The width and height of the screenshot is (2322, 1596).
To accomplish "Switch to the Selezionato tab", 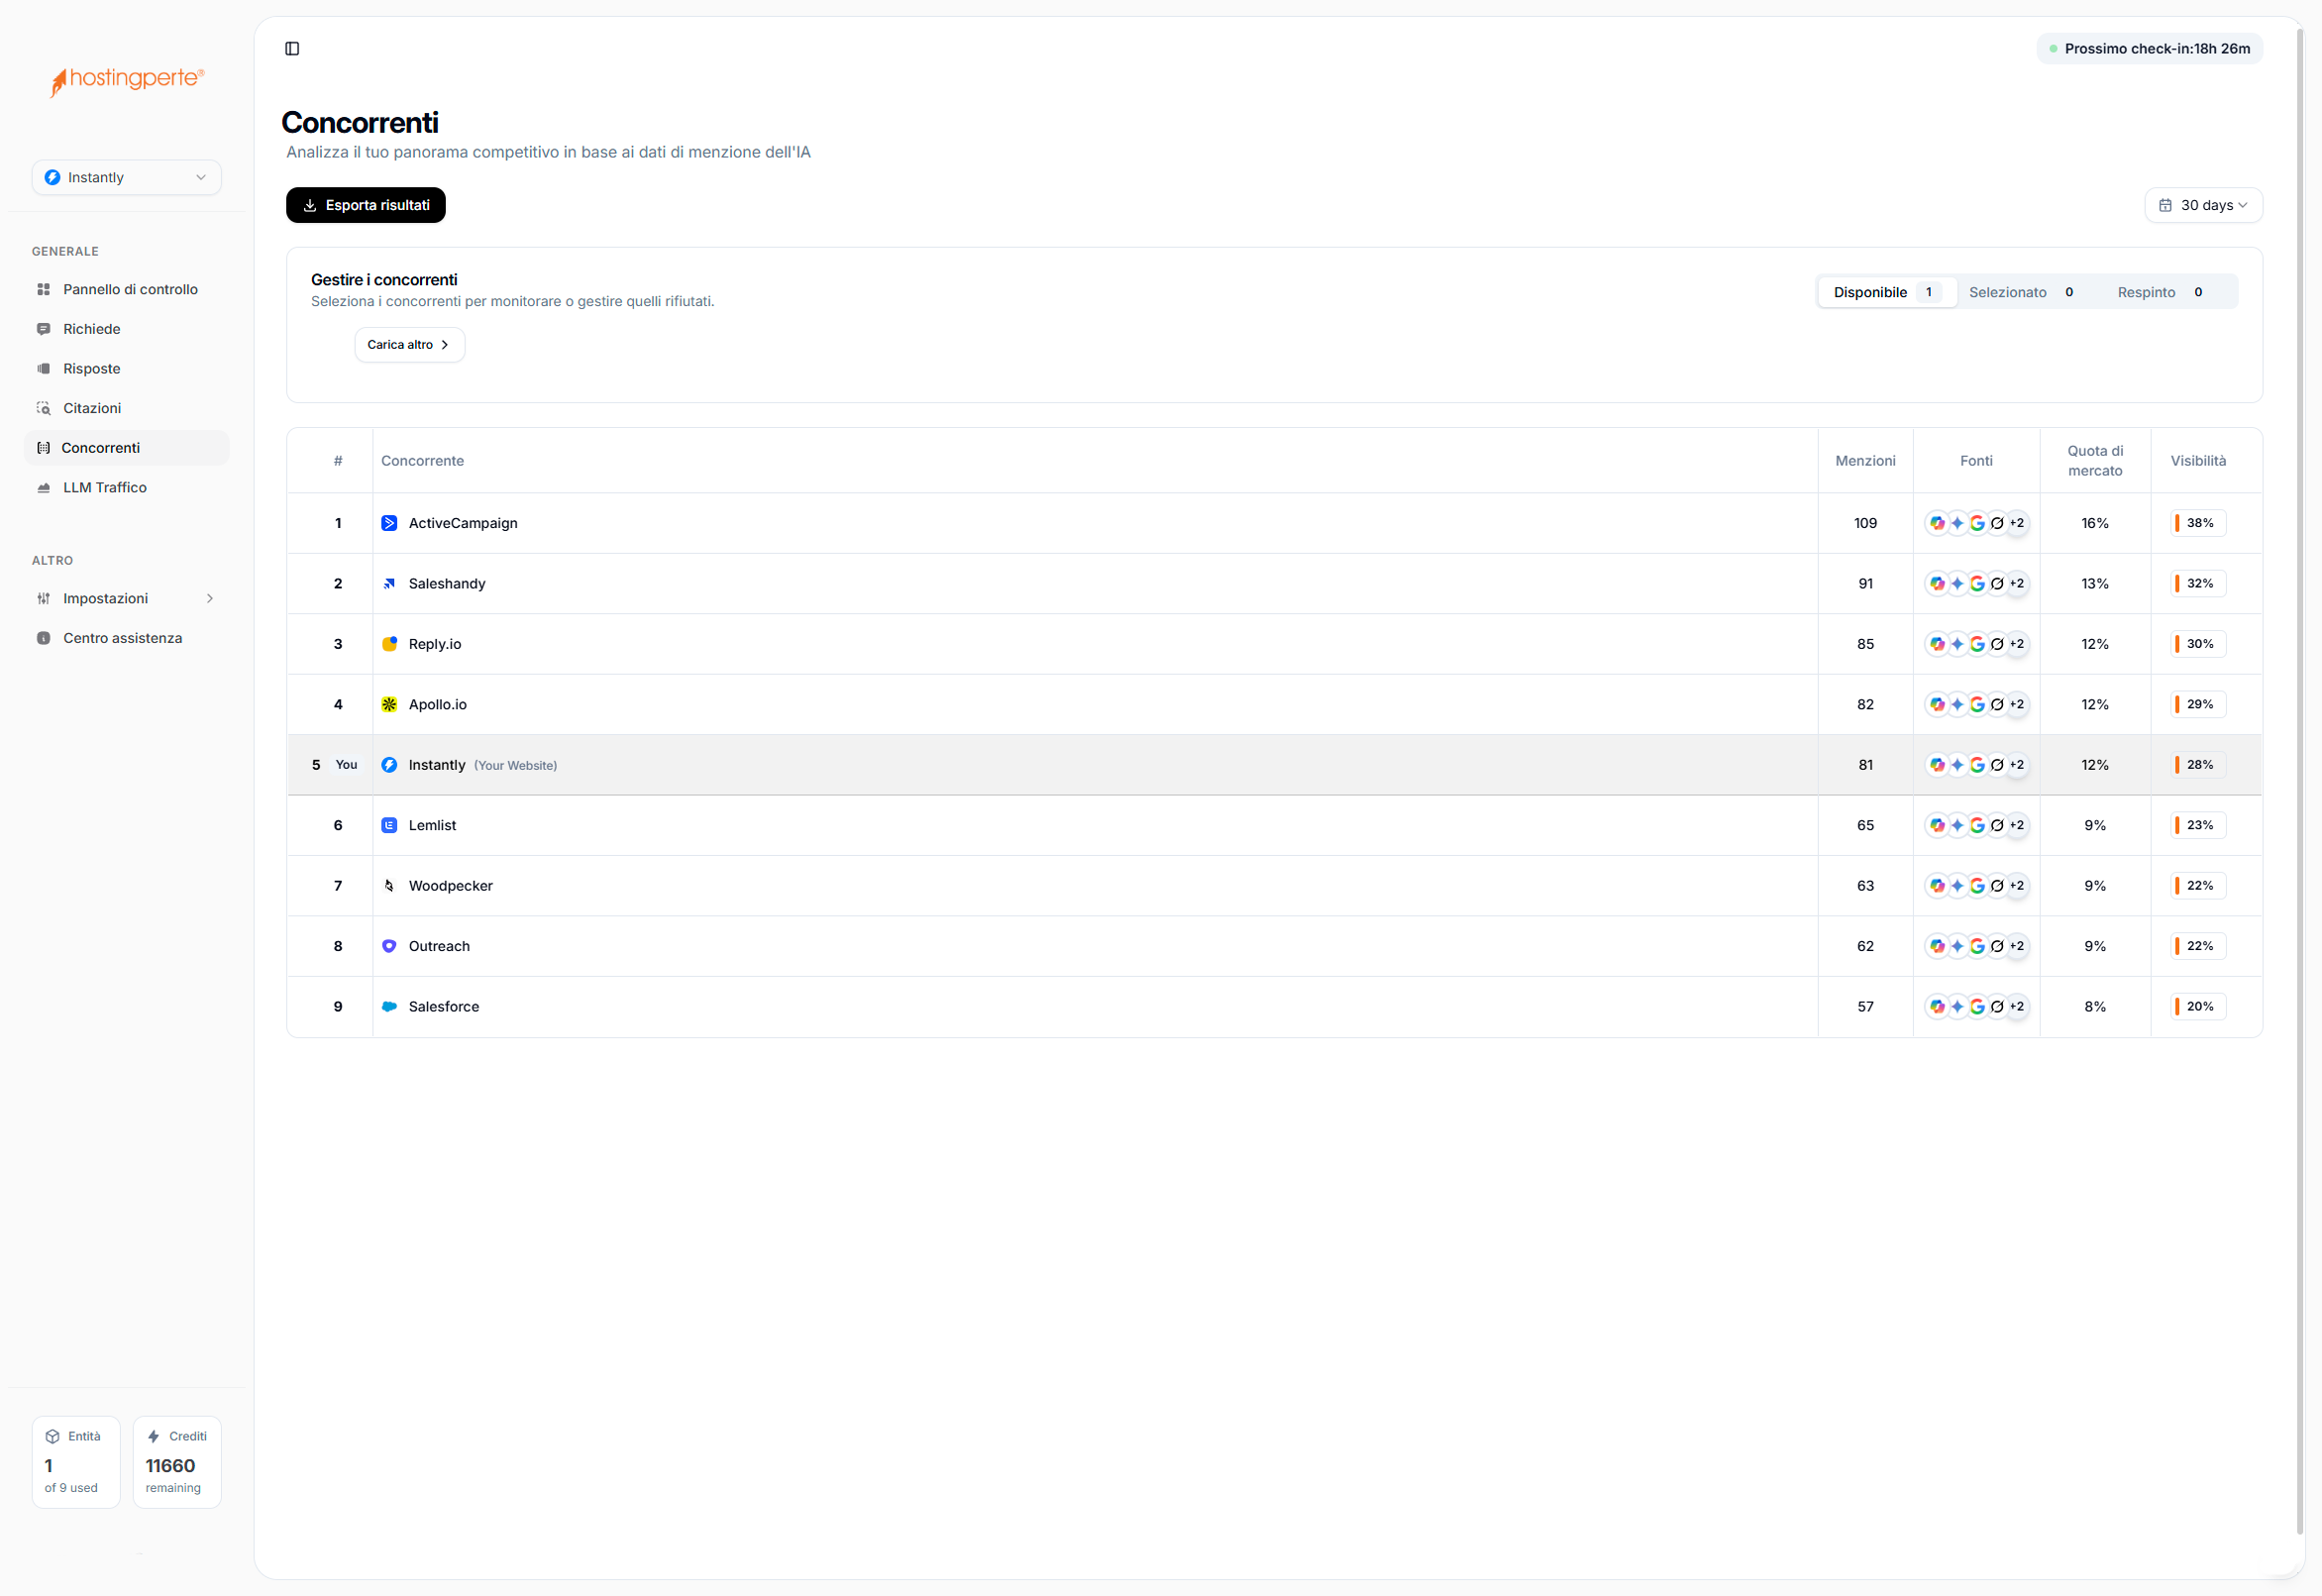I will point(2020,292).
